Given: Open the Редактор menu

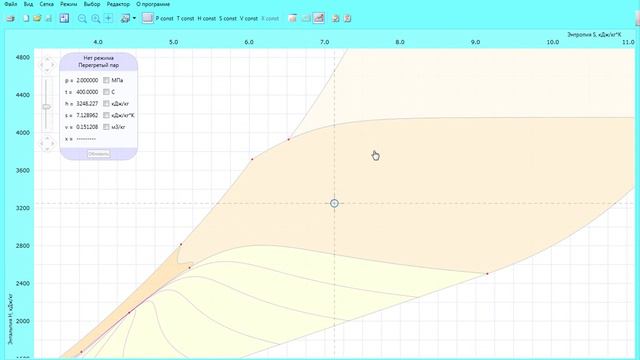Looking at the screenshot, I should pyautogui.click(x=118, y=4).
